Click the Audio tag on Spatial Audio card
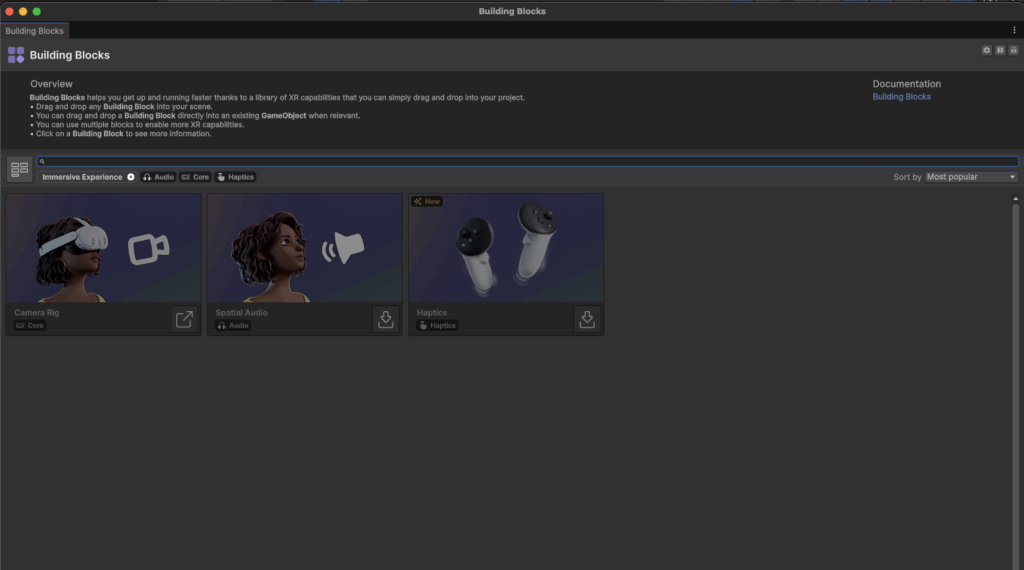This screenshot has height=570, width=1024. coord(233,325)
